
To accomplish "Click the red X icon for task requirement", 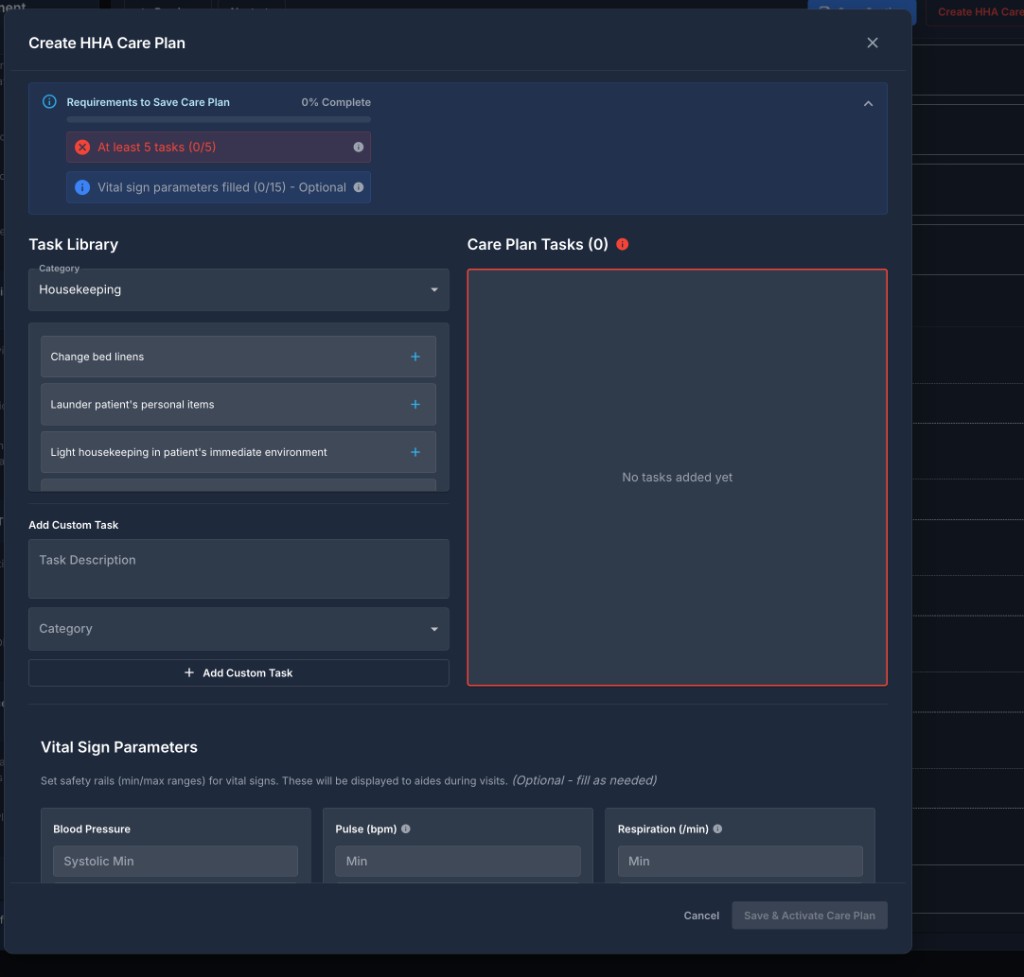I will [82, 147].
